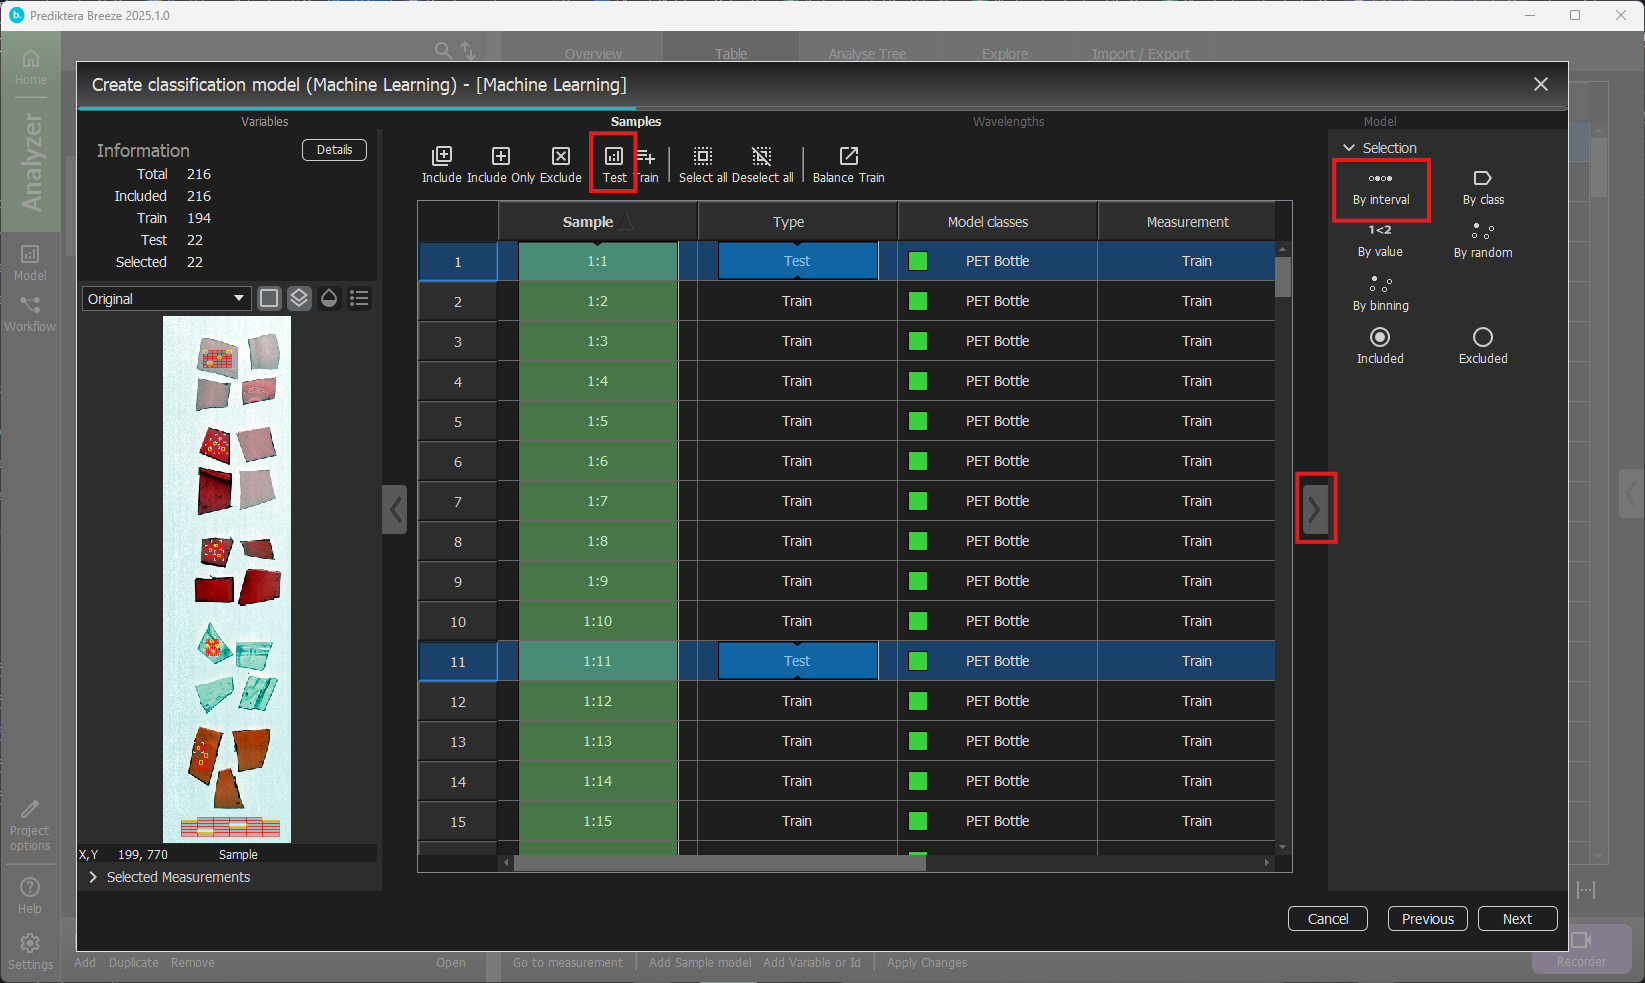Image resolution: width=1645 pixels, height=983 pixels.
Task: Toggle the layers overlay button above image
Action: tap(299, 298)
